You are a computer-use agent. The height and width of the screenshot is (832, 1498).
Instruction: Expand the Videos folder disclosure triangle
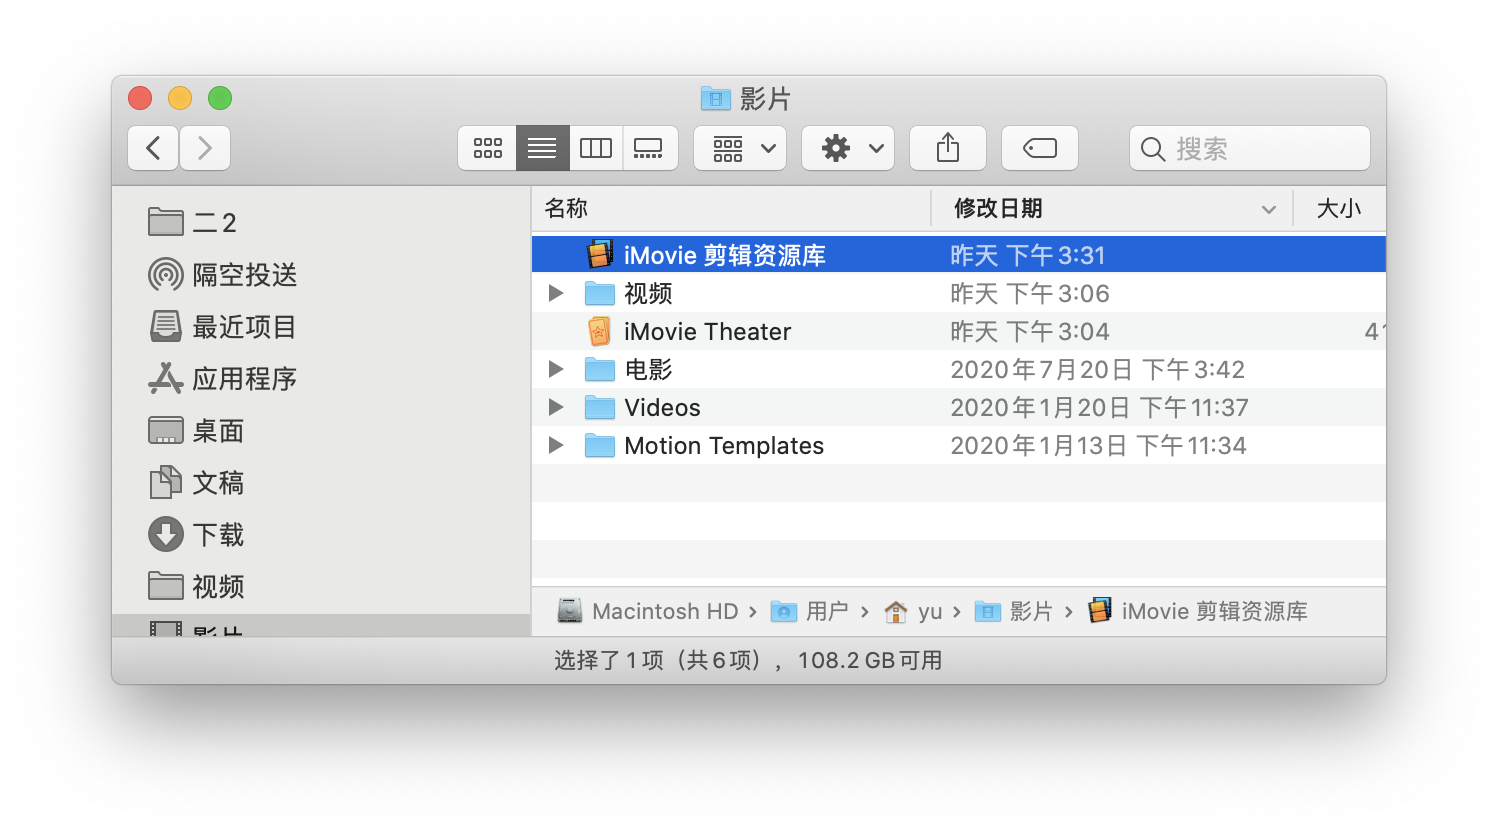coord(556,407)
